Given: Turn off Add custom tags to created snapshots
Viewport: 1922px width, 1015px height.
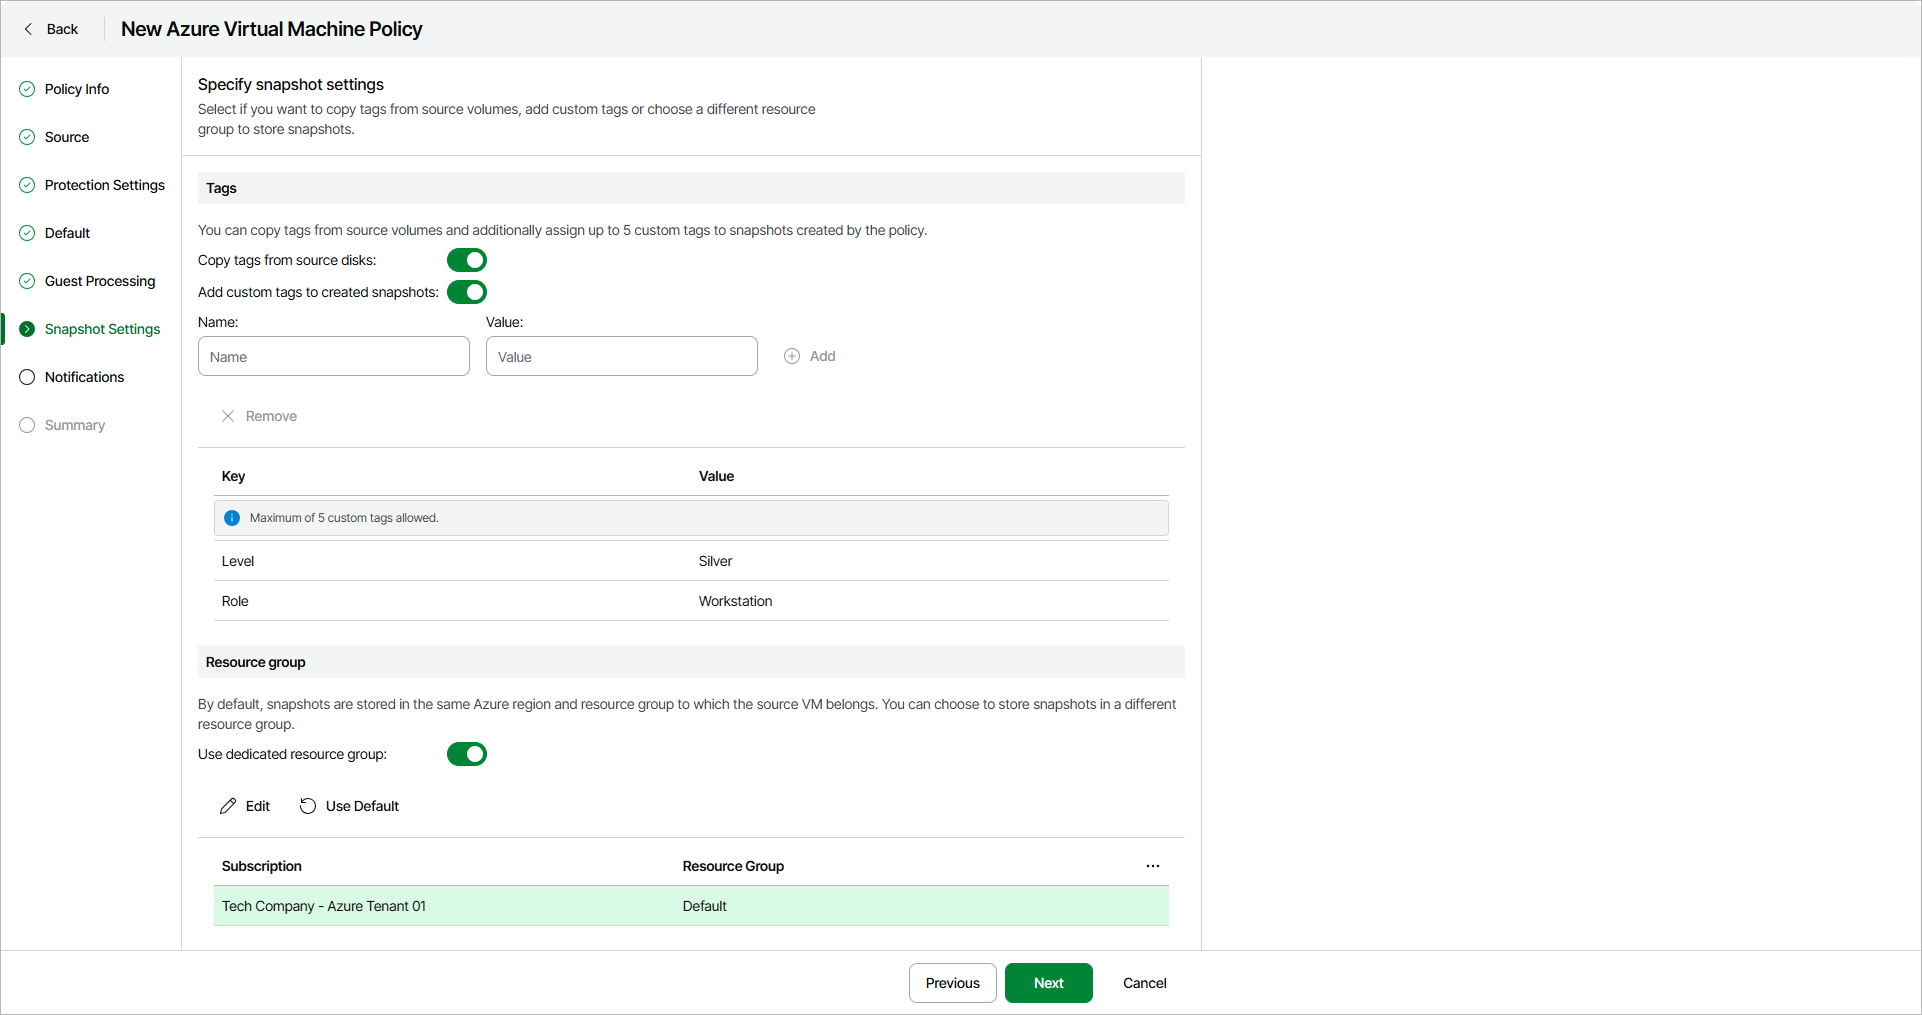Looking at the screenshot, I should click(x=466, y=292).
